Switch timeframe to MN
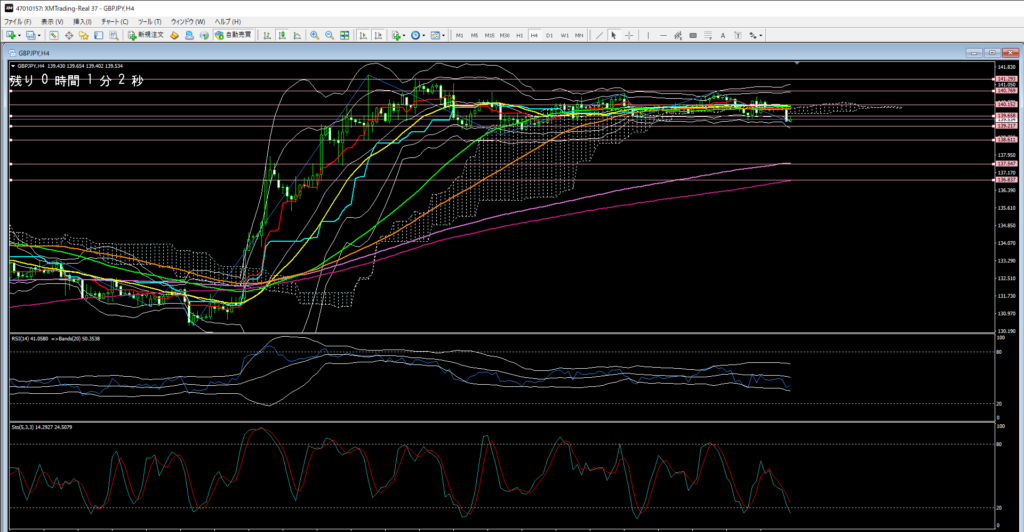1024x532 pixels. click(579, 35)
